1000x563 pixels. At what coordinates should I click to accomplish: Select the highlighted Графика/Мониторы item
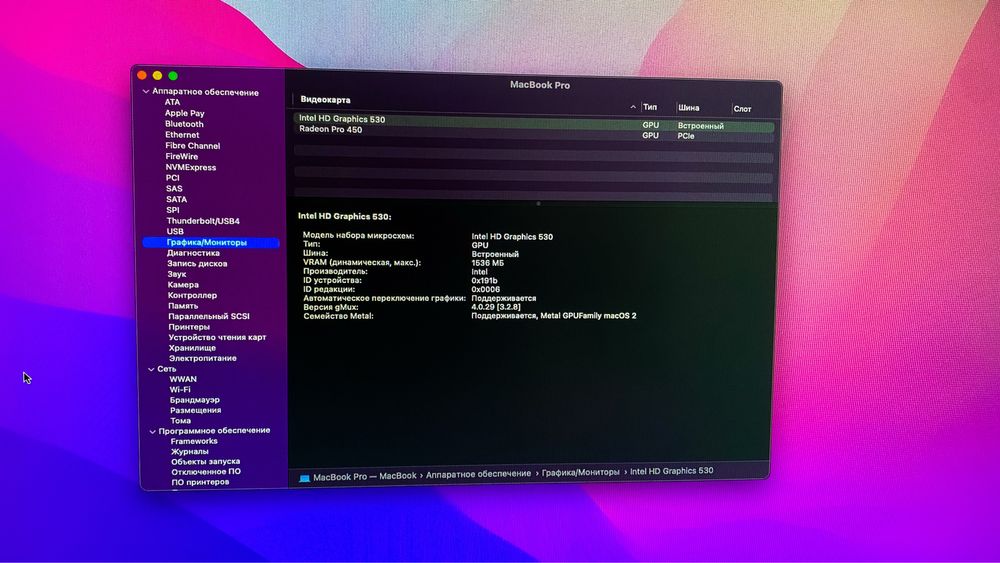(x=211, y=242)
